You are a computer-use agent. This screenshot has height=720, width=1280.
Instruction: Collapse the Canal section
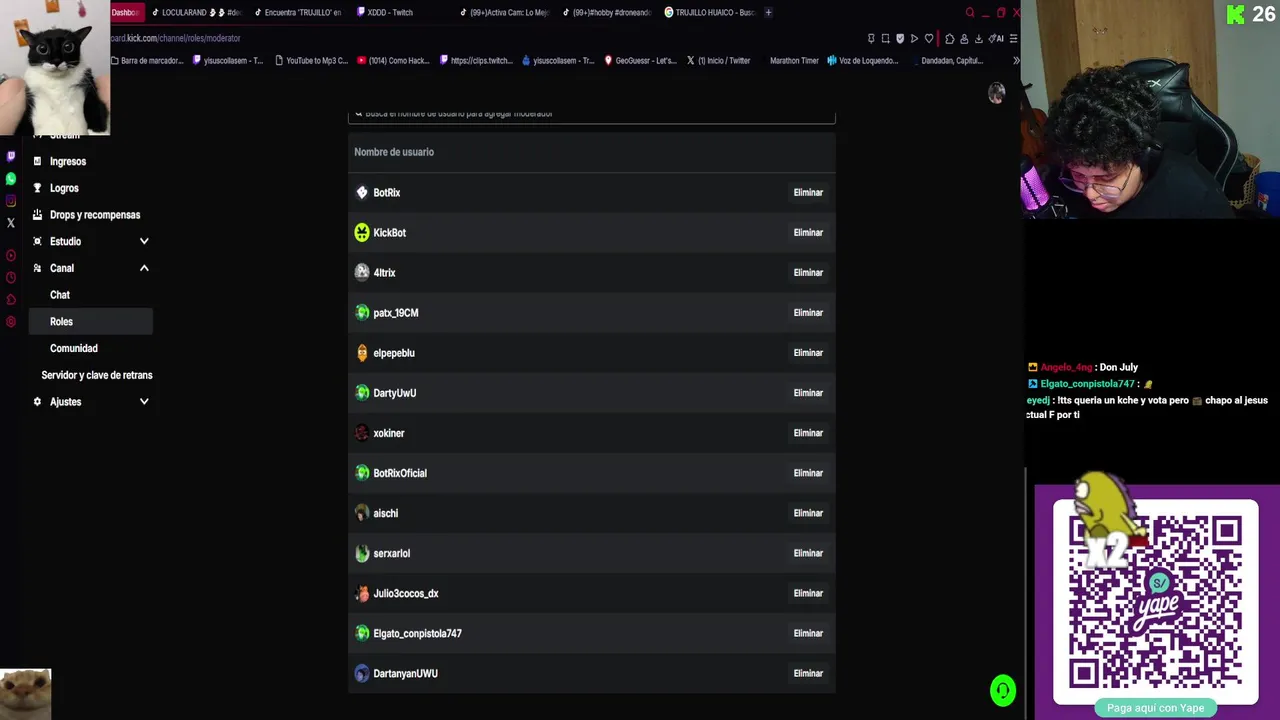pos(144,268)
